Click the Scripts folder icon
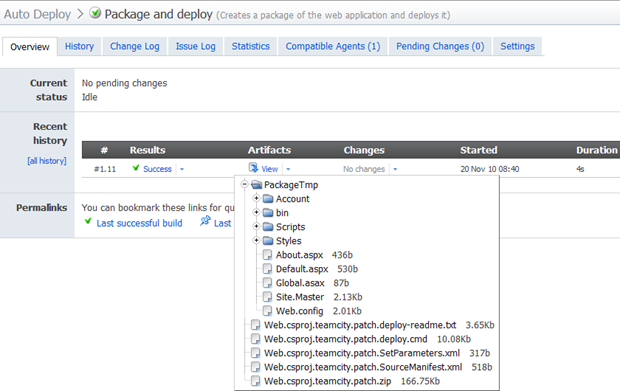 coord(268,227)
